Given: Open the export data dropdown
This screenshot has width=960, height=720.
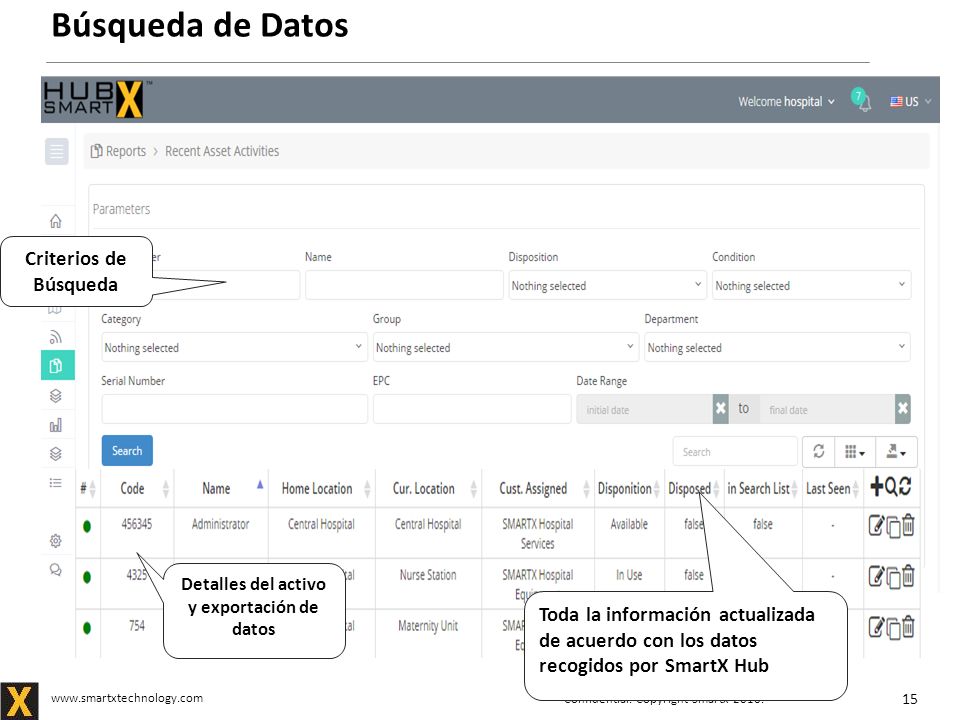Looking at the screenshot, I should (x=896, y=452).
